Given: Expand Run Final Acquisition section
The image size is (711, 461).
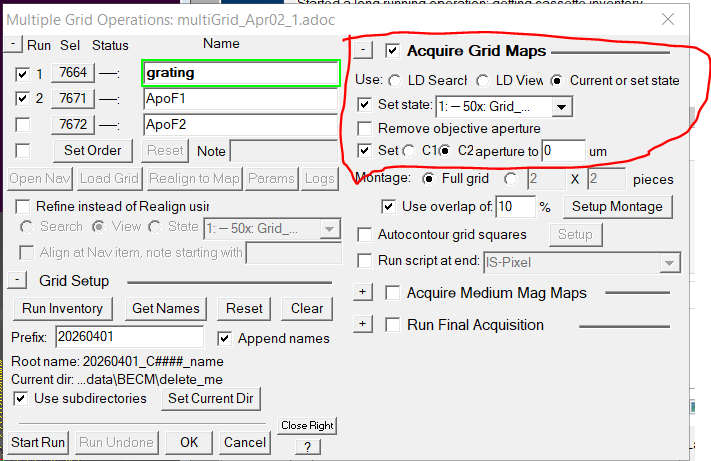Looking at the screenshot, I should click(x=363, y=324).
